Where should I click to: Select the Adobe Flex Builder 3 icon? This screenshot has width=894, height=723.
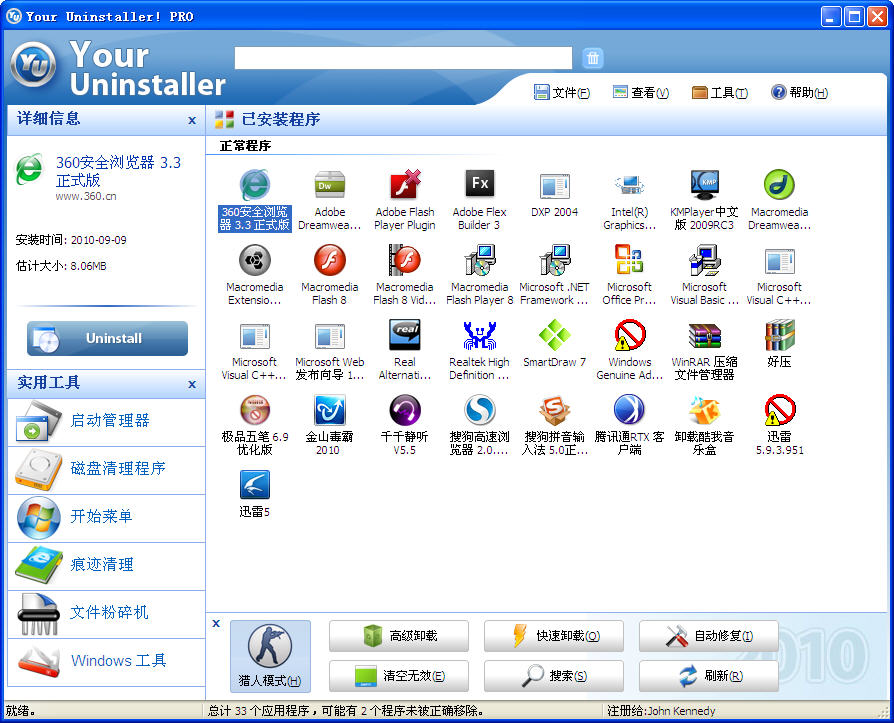point(480,186)
